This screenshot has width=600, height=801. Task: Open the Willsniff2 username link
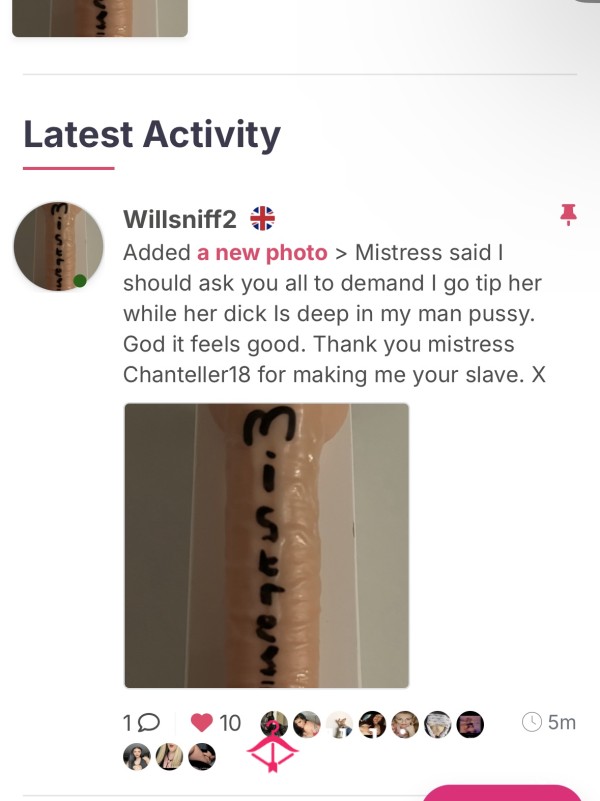[x=180, y=219]
